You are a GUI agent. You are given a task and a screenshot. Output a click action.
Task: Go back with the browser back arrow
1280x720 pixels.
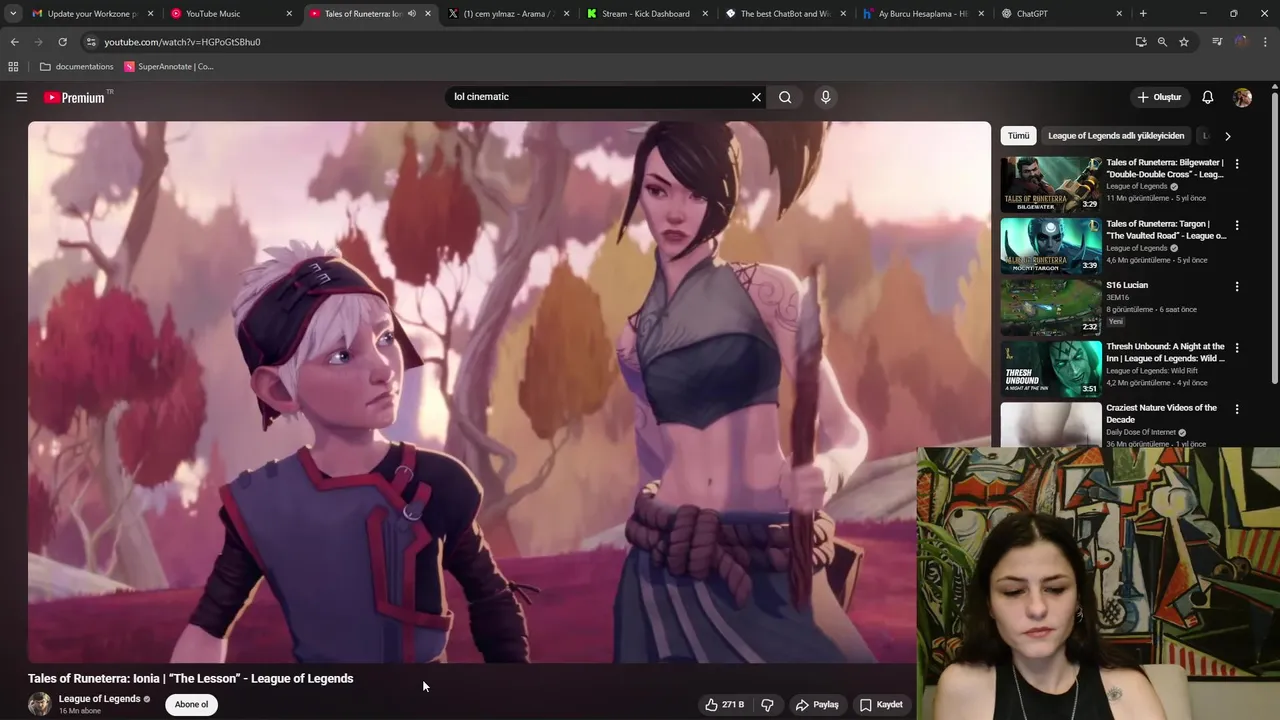[x=14, y=42]
